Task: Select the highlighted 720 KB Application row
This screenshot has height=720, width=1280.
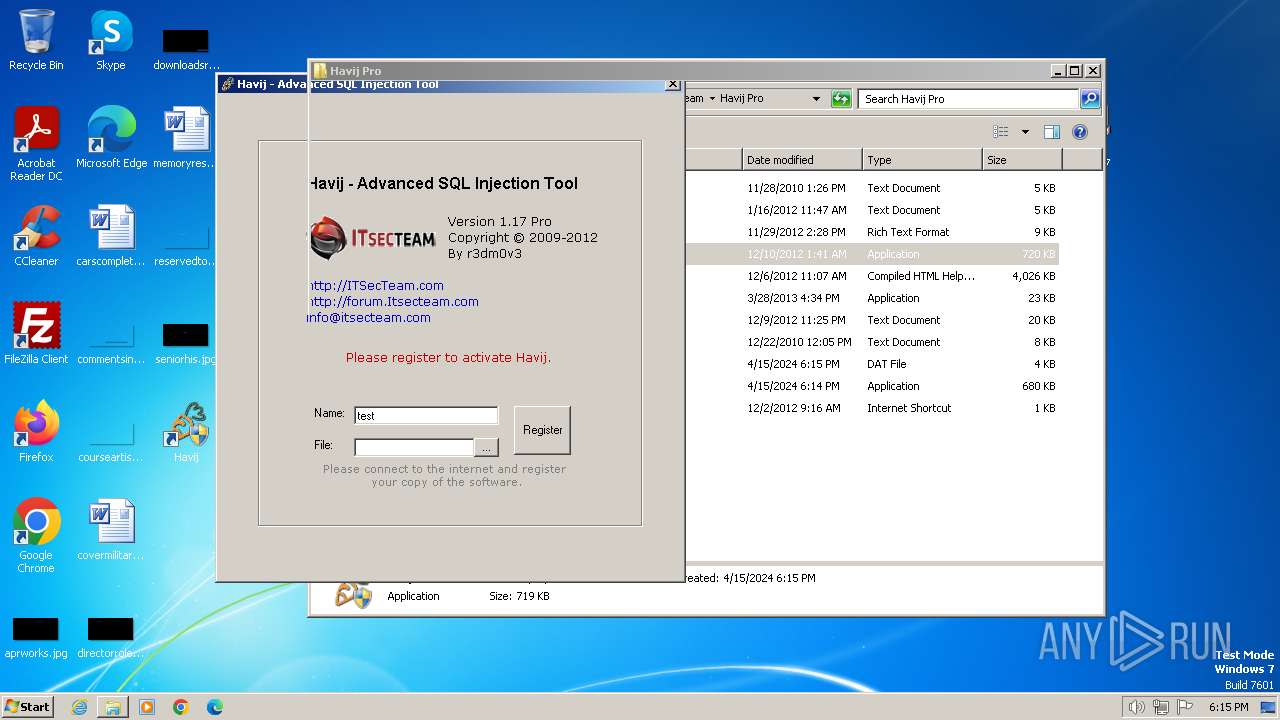Action: tap(872, 254)
